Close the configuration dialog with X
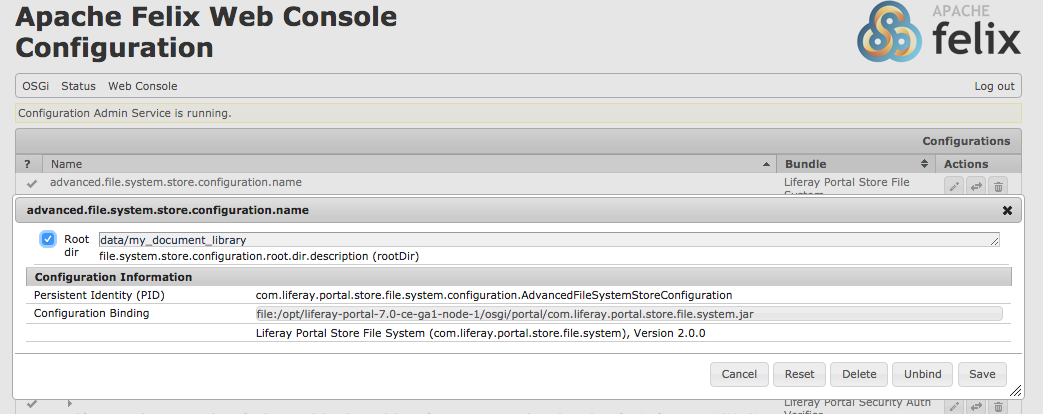Screen dimensions: 1043x414 click(1007, 210)
